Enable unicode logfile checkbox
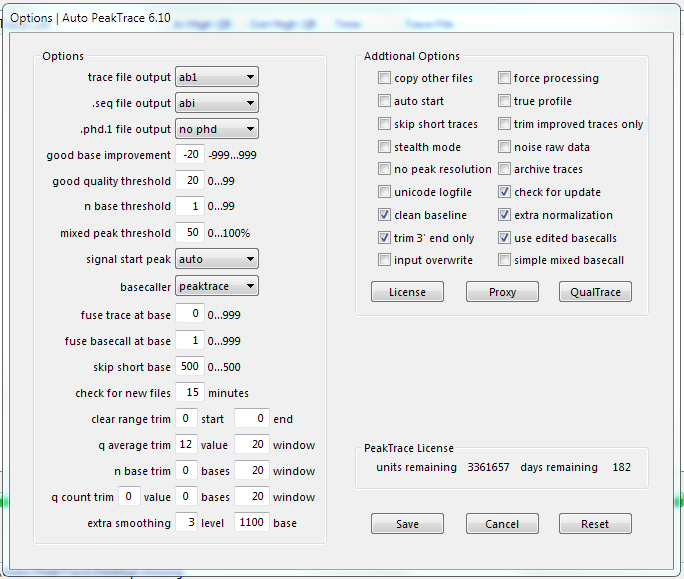Image resolution: width=684 pixels, height=579 pixels. click(384, 192)
